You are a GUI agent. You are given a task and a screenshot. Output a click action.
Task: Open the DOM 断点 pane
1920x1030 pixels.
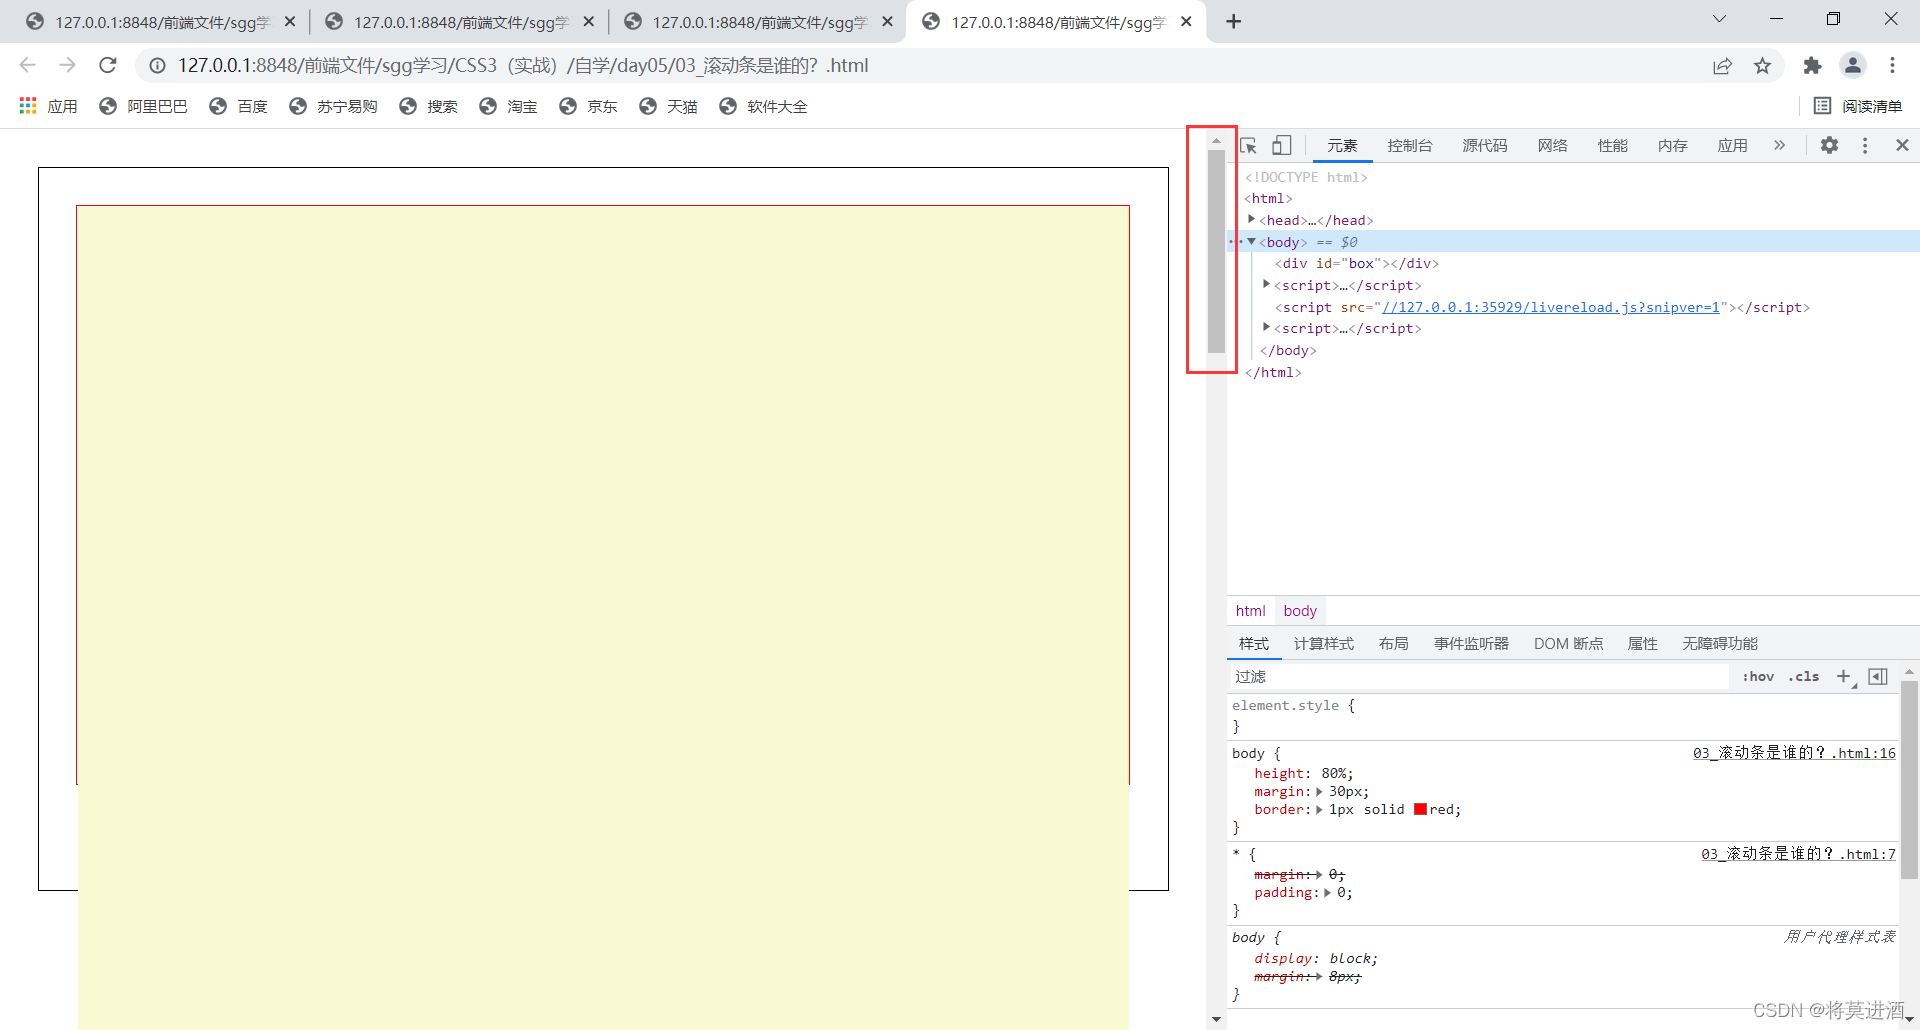1568,644
